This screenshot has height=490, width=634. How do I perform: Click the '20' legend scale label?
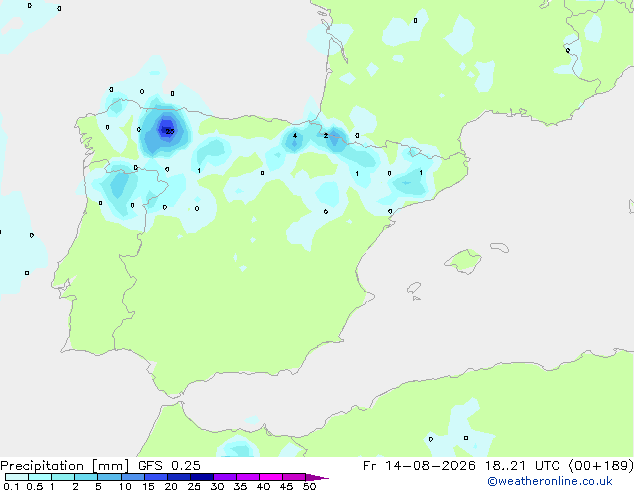[x=171, y=486]
